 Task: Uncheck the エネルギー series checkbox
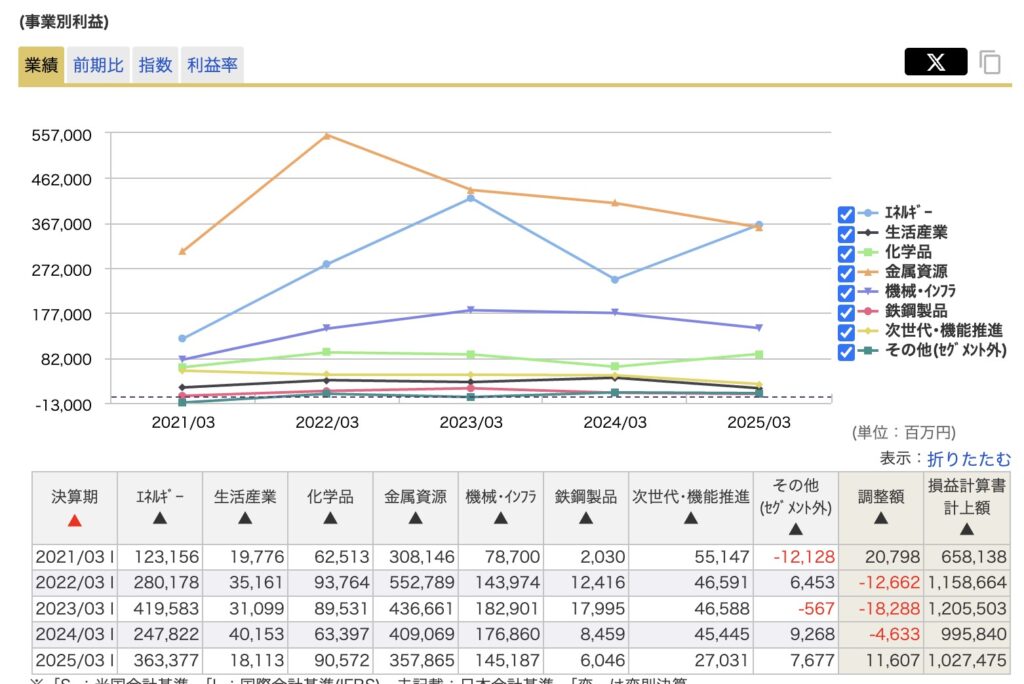pyautogui.click(x=846, y=214)
